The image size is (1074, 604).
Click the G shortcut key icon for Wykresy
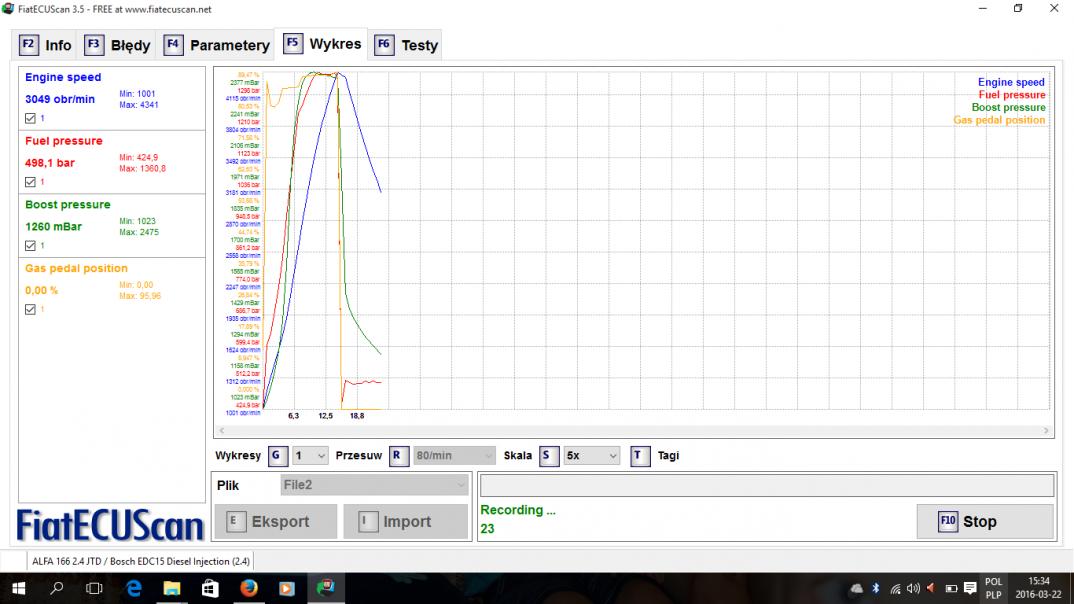[x=277, y=455]
